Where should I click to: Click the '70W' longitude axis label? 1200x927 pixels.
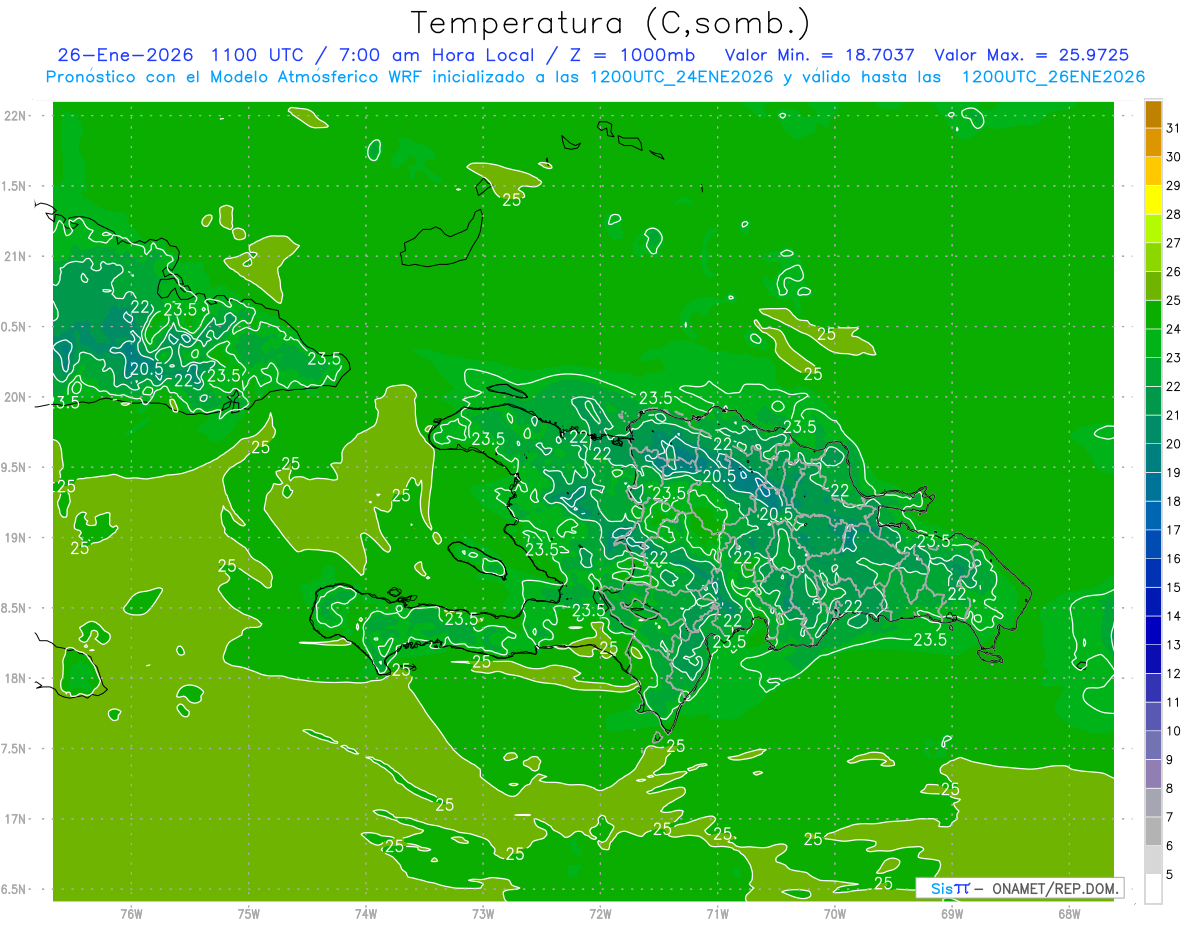coord(835,913)
